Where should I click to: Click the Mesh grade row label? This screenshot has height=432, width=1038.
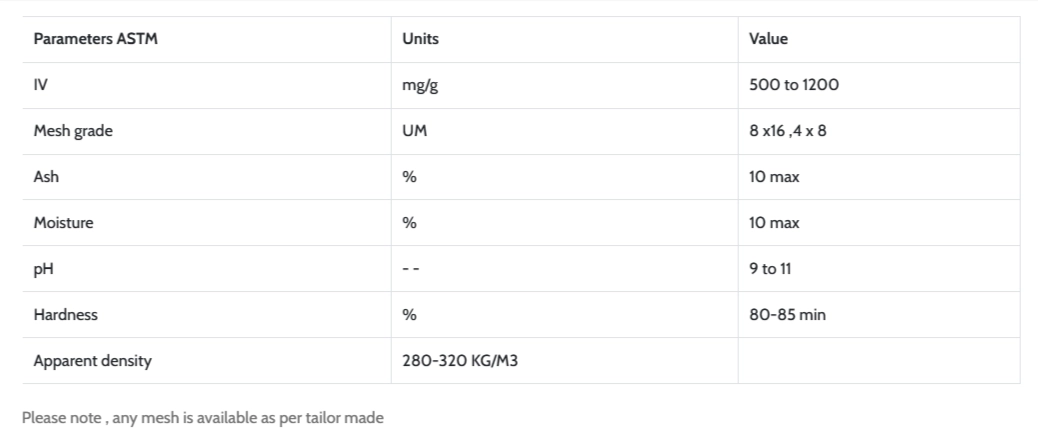pyautogui.click(x=73, y=131)
